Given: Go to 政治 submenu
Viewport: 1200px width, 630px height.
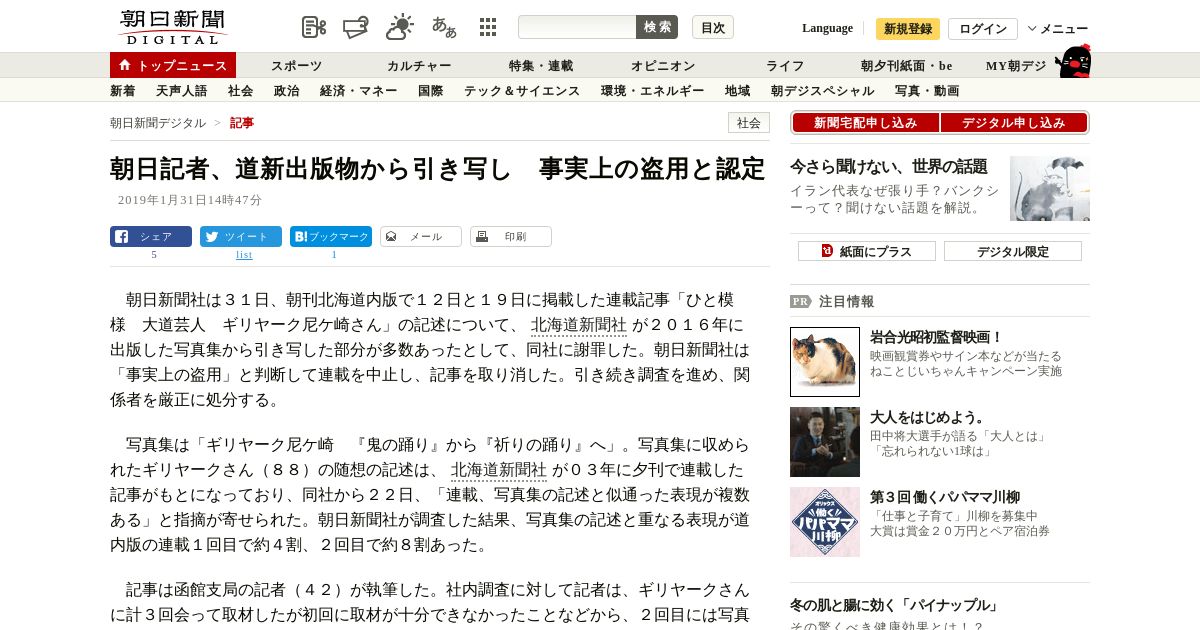Looking at the screenshot, I should (287, 91).
